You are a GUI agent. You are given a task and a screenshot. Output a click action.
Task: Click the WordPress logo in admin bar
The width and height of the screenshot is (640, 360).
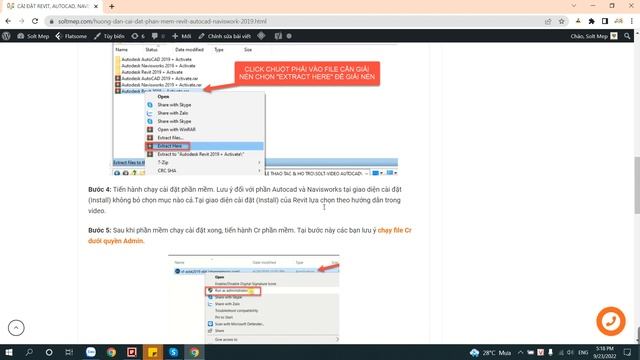click(6, 36)
